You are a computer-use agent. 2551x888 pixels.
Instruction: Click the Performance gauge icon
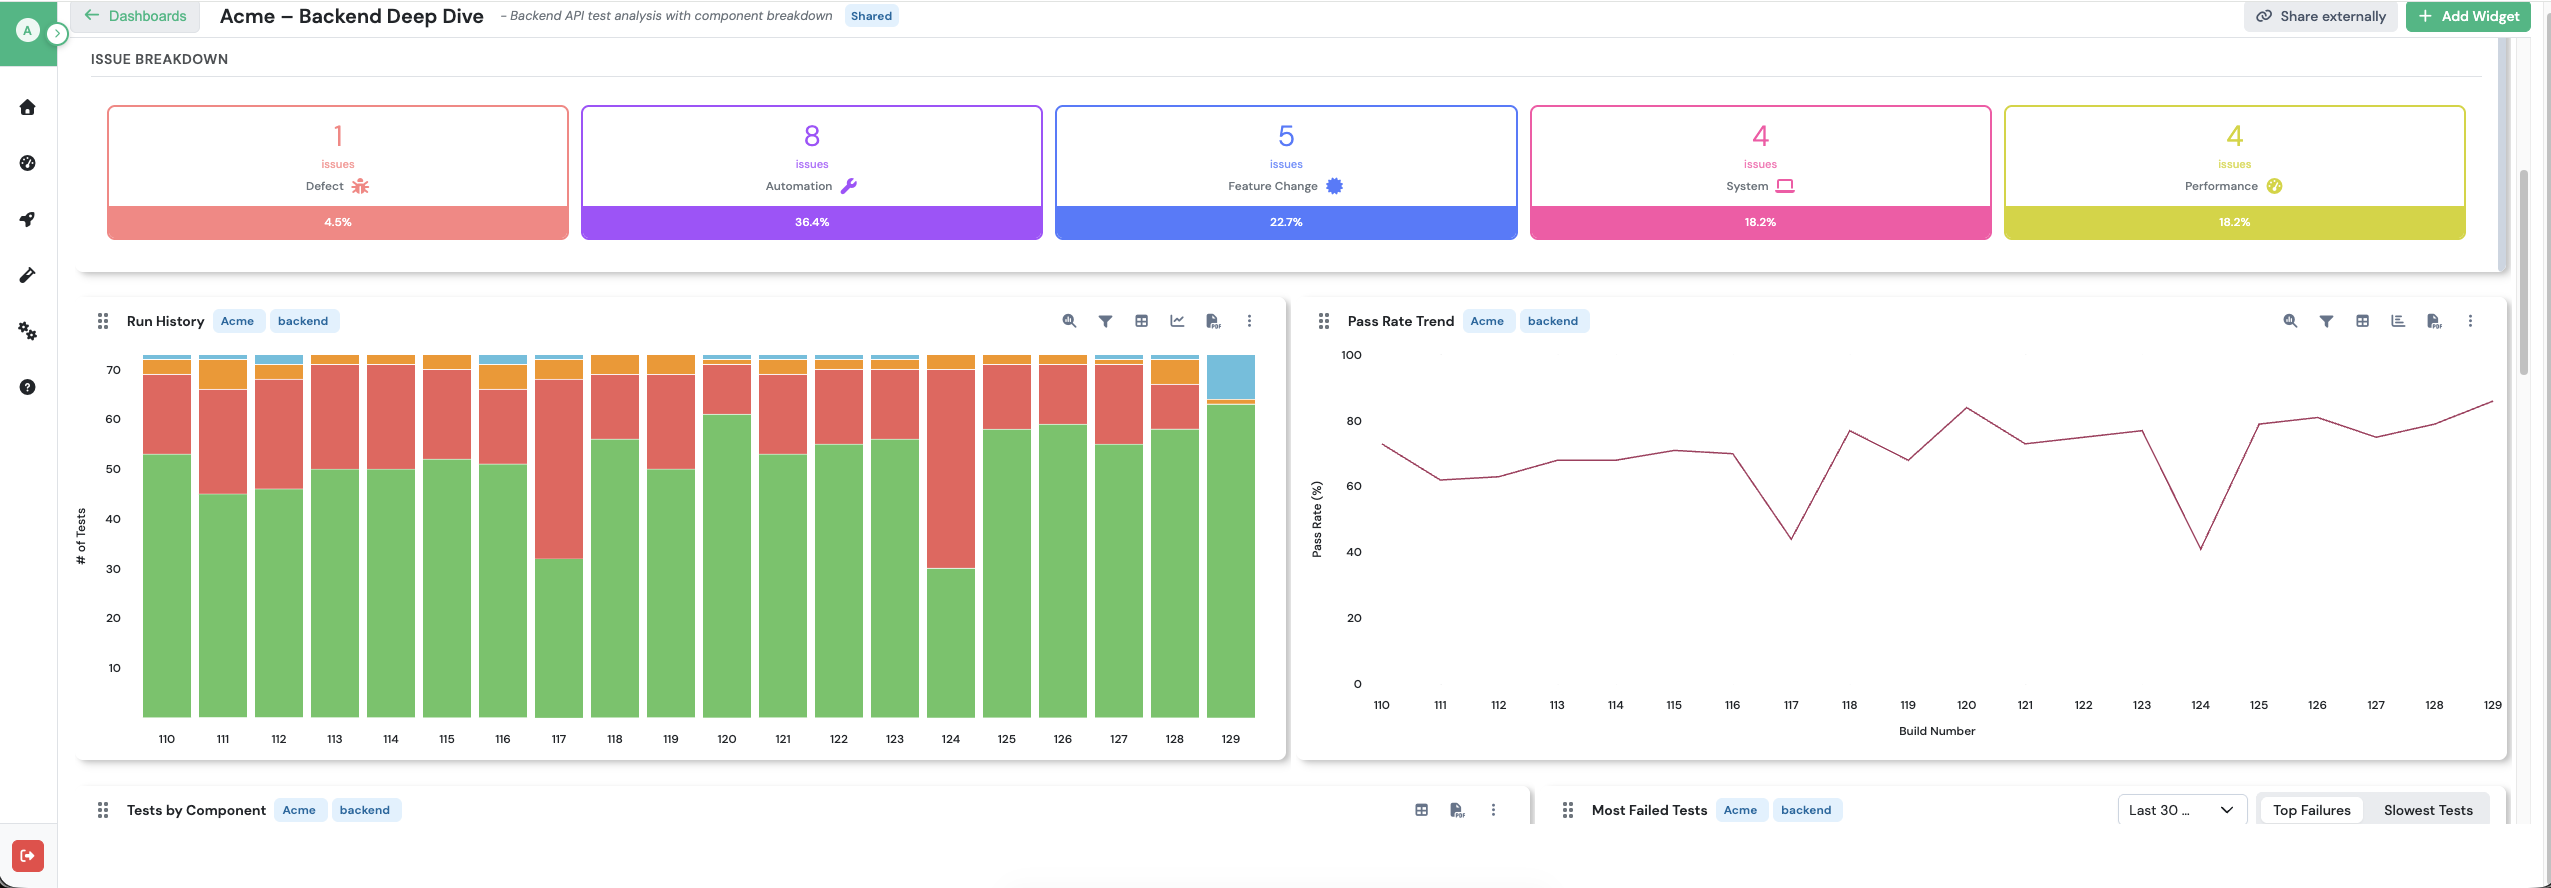coord(2274,186)
